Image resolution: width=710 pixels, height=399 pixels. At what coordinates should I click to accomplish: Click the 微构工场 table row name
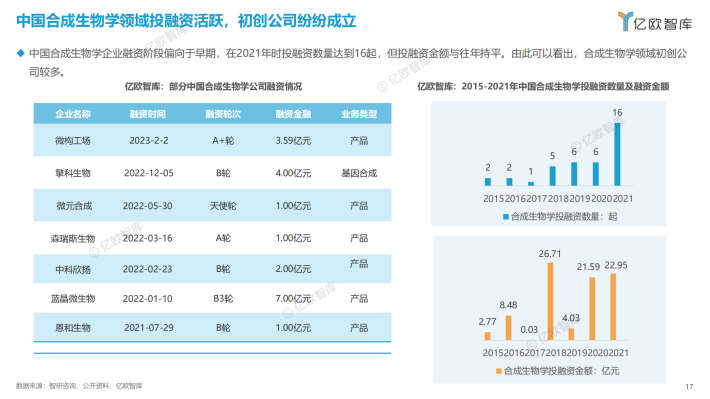73,141
